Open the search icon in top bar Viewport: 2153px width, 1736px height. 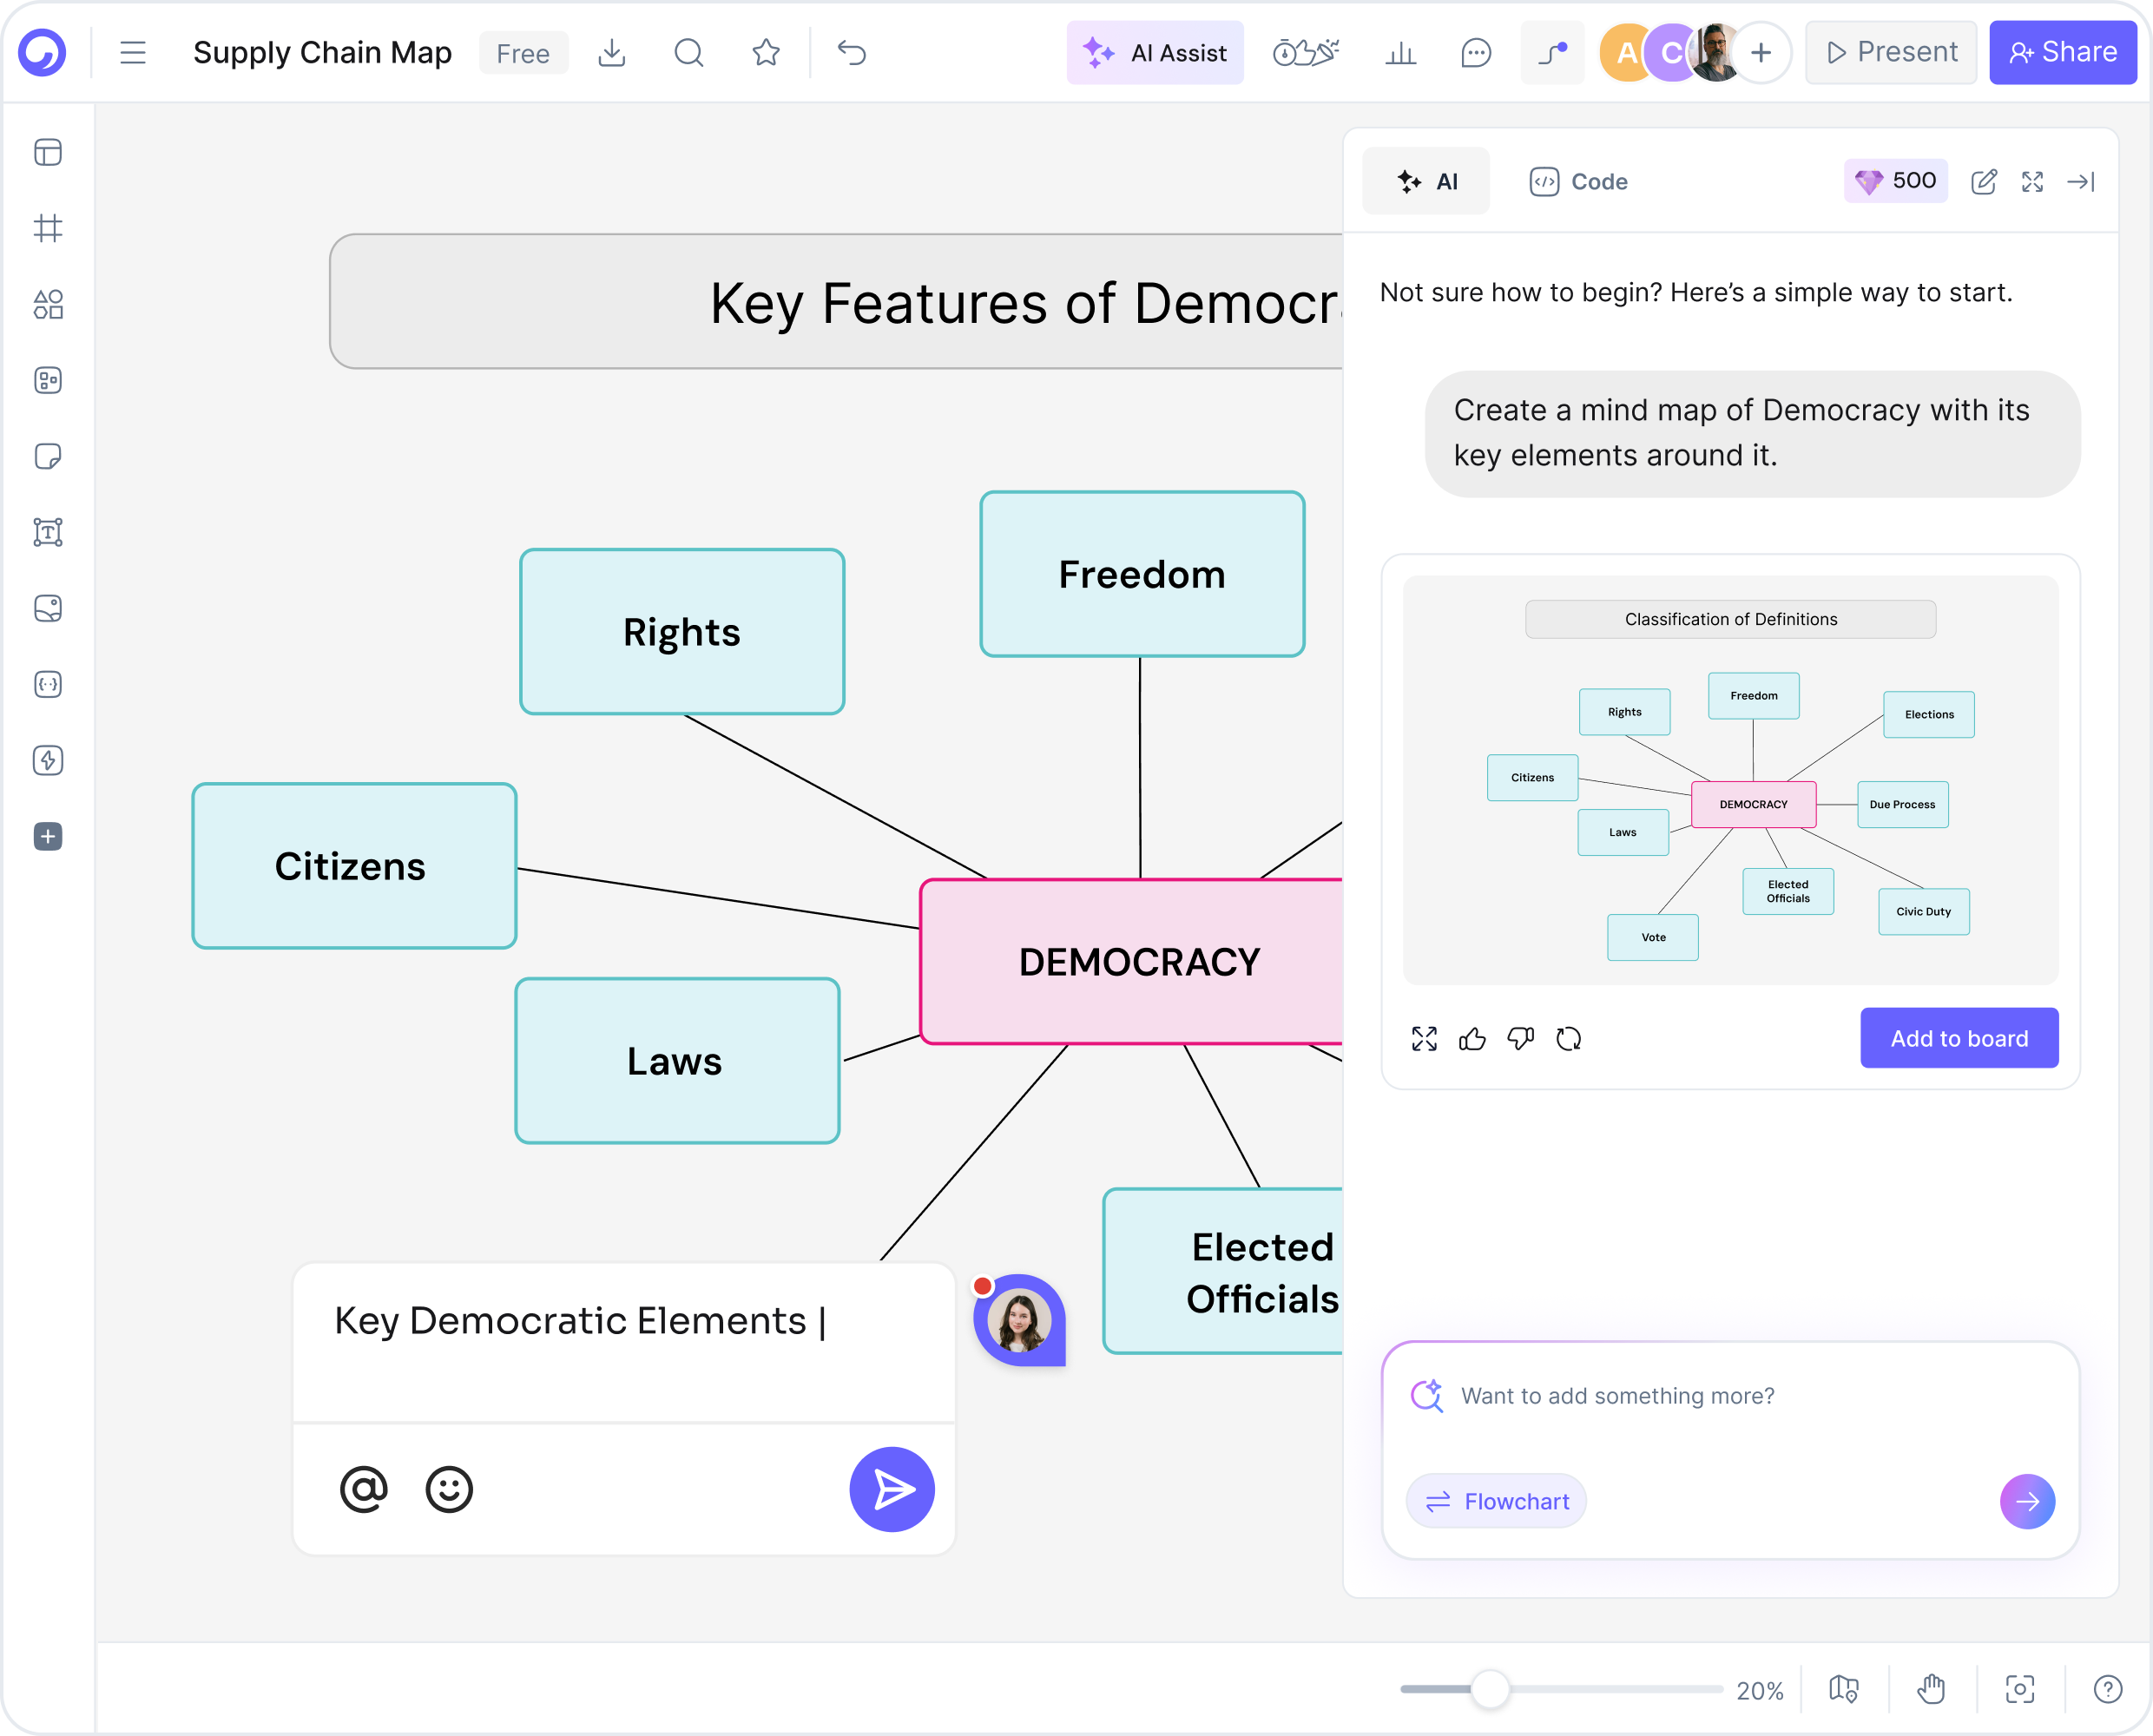689,53
